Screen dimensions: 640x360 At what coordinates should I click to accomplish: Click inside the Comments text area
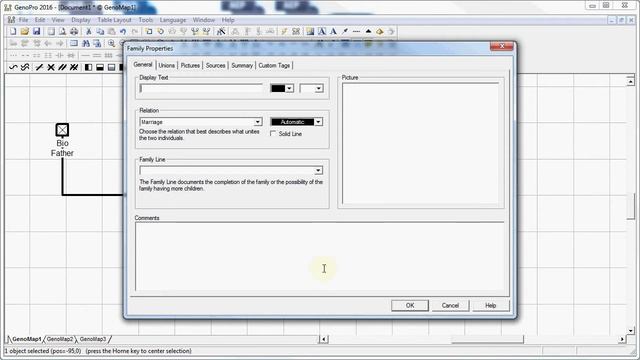pyautogui.click(x=320, y=256)
